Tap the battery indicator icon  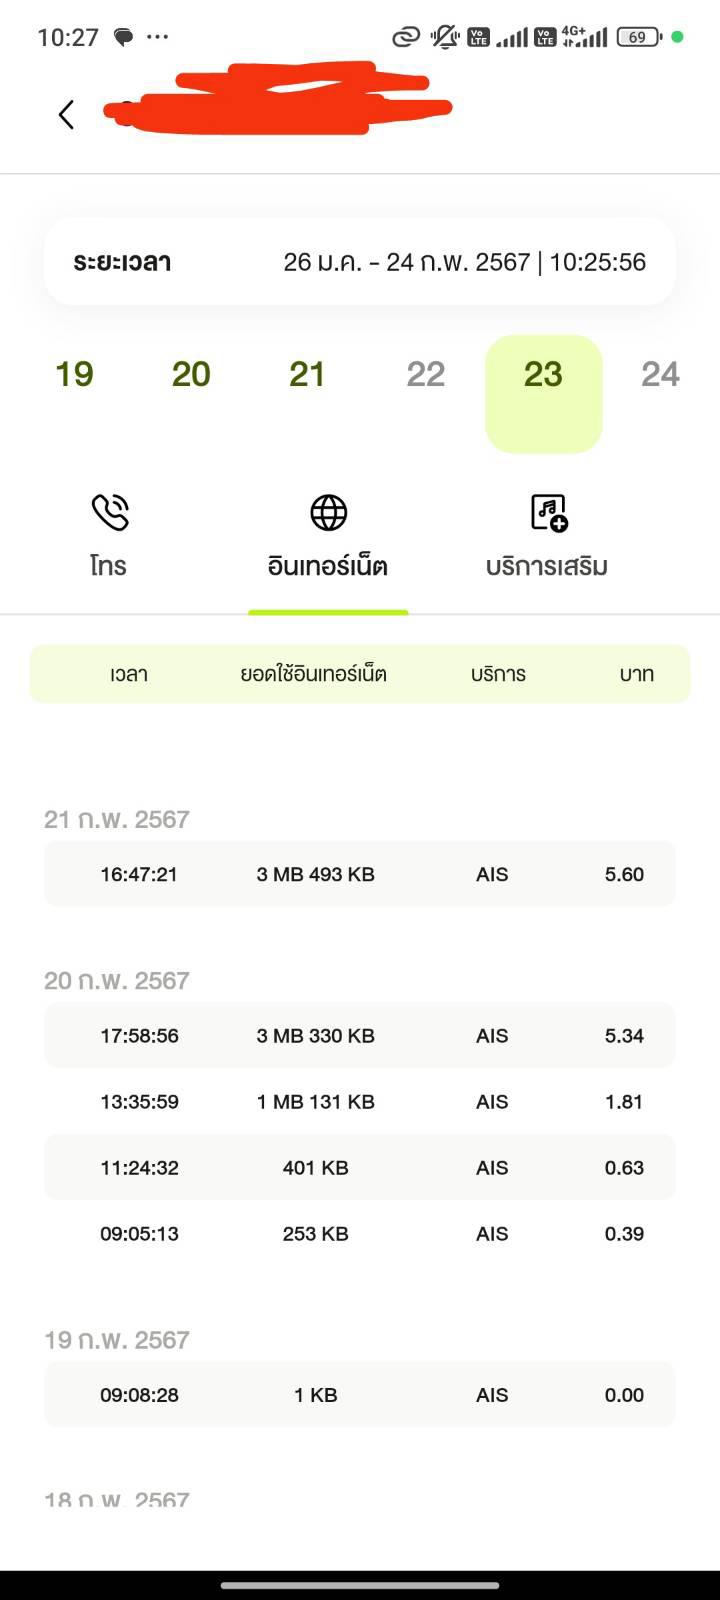point(638,38)
